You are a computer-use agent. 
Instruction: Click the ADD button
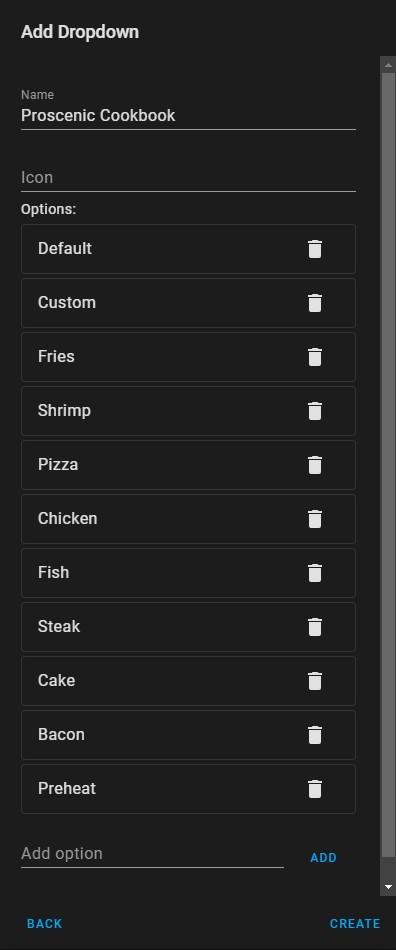(x=323, y=858)
